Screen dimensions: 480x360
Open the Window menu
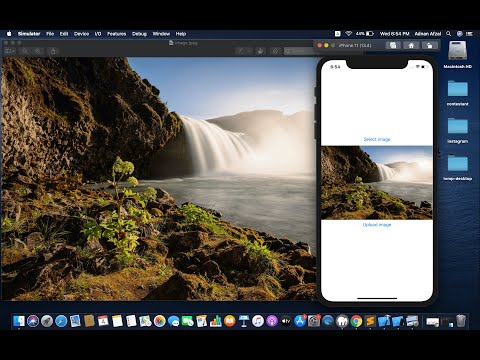161,34
